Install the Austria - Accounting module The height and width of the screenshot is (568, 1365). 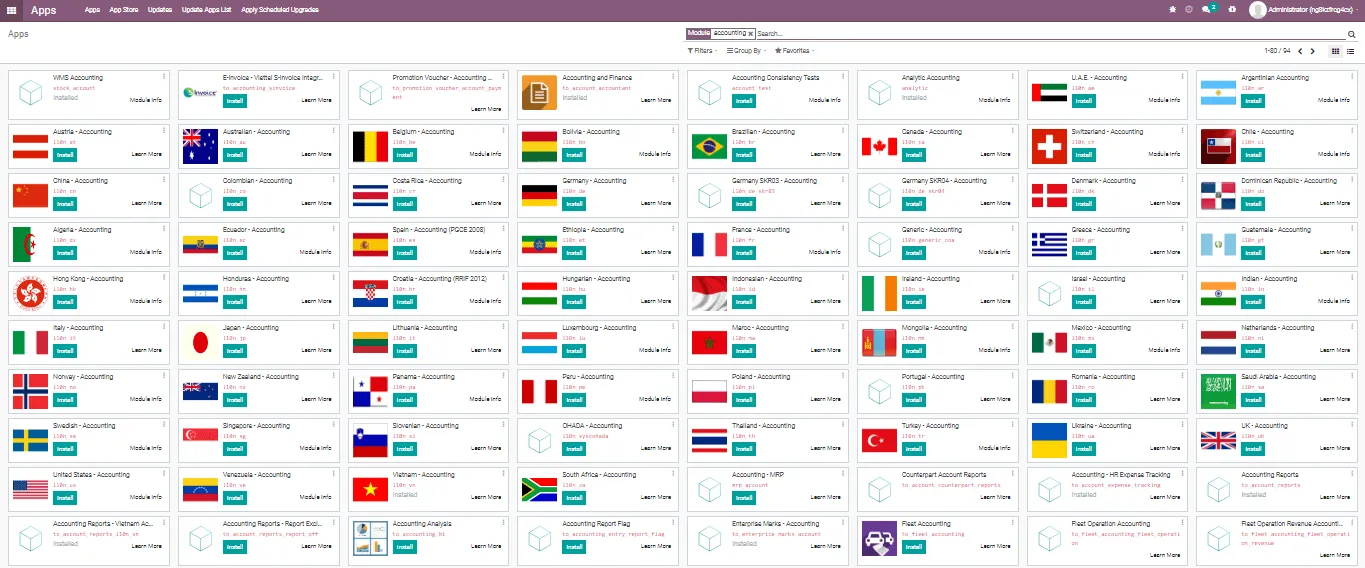point(65,154)
